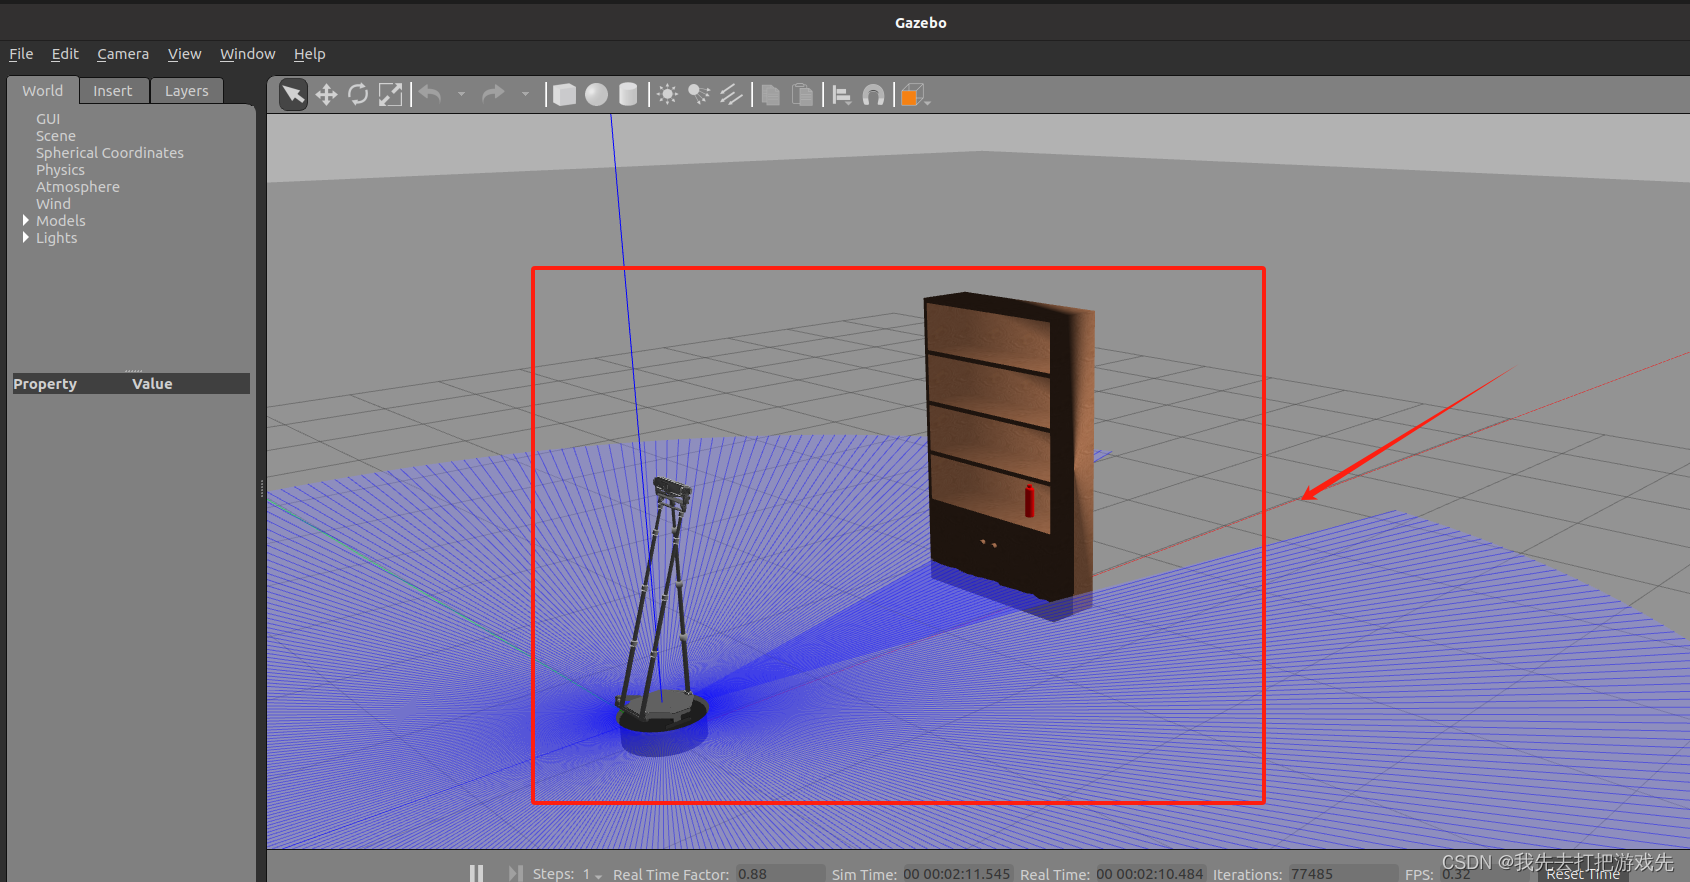Switch to the Insert tab

pos(113,91)
